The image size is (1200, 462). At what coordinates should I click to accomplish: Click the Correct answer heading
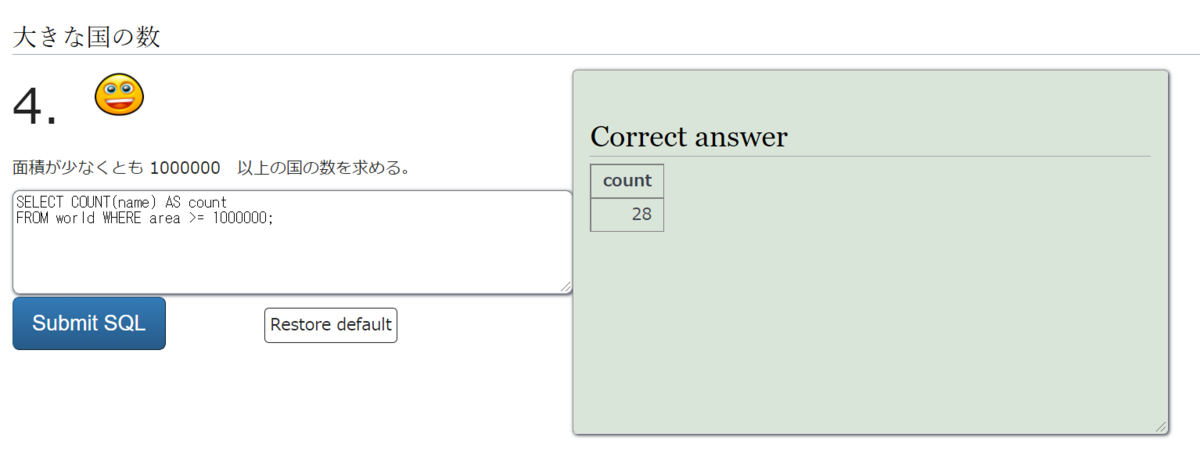click(688, 137)
